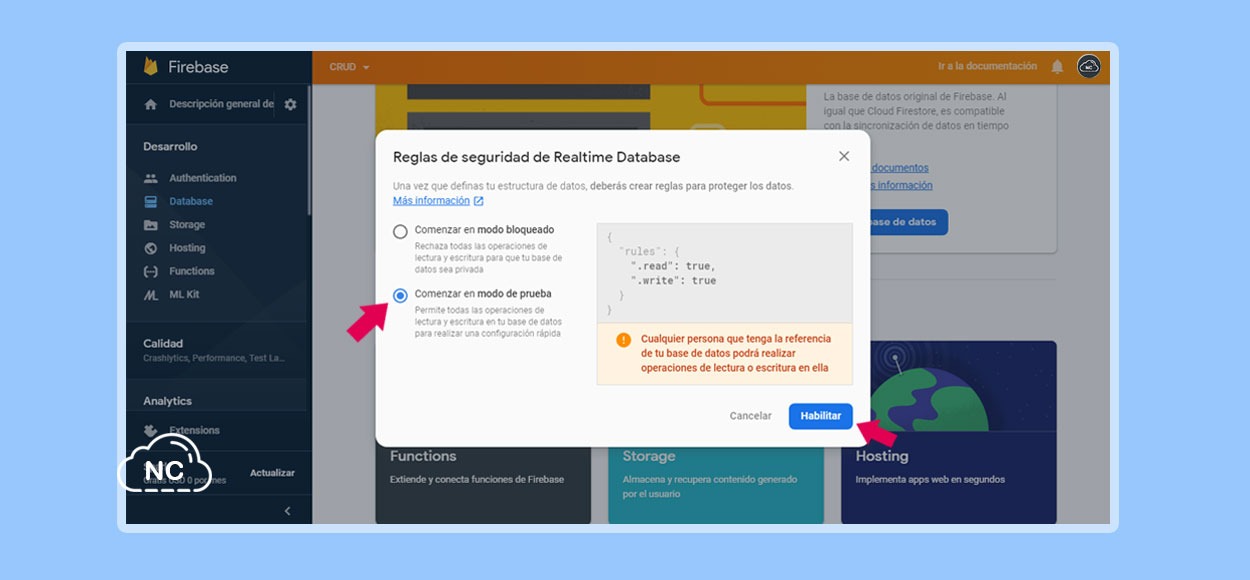This screenshot has width=1250, height=580.
Task: Close the security rules dialog
Action: click(844, 156)
